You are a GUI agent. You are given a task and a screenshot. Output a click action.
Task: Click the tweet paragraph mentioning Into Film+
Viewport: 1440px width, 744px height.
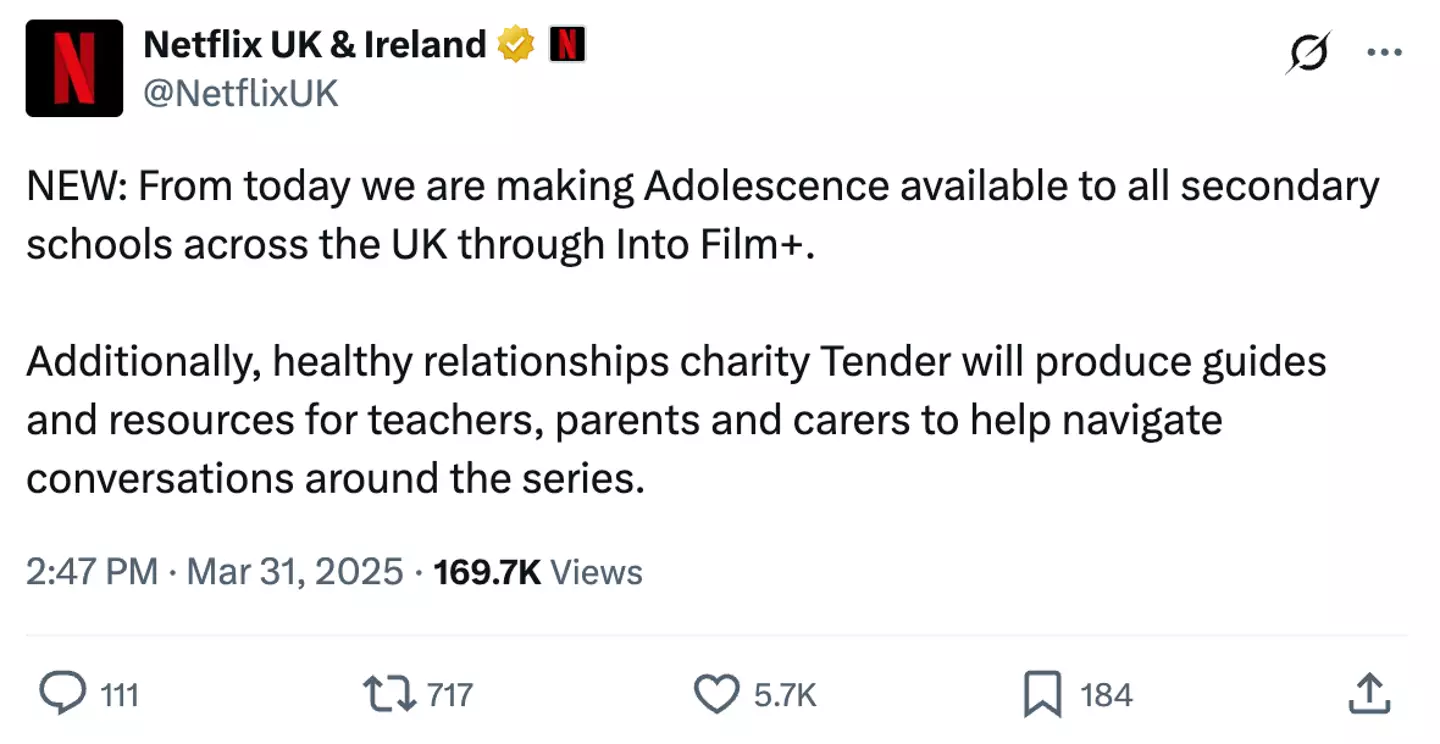pyautogui.click(x=700, y=216)
